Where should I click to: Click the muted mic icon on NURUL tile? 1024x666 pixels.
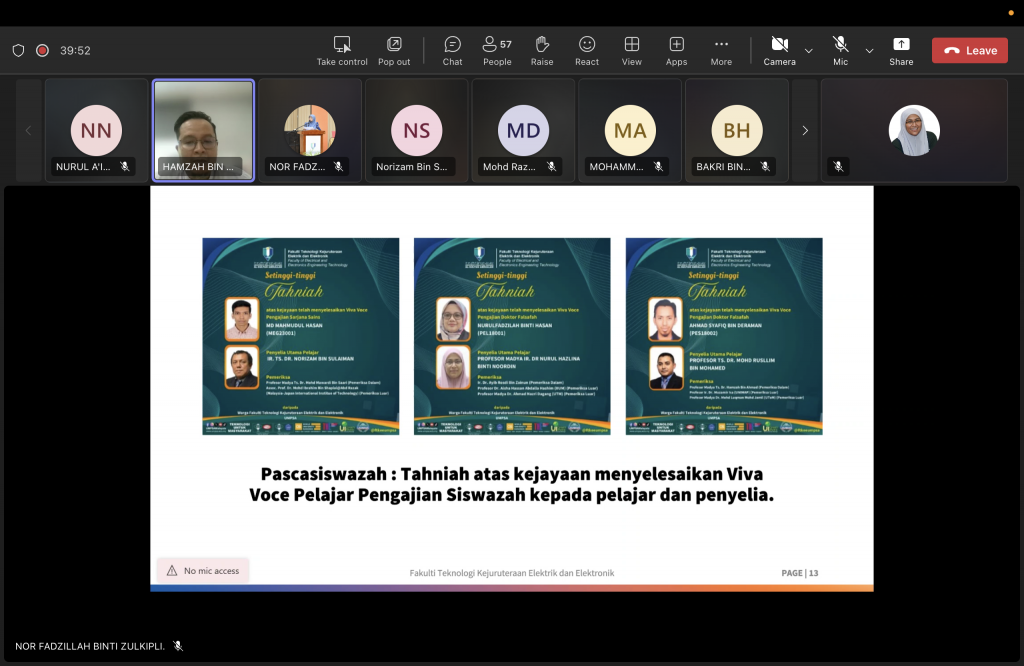pos(125,166)
